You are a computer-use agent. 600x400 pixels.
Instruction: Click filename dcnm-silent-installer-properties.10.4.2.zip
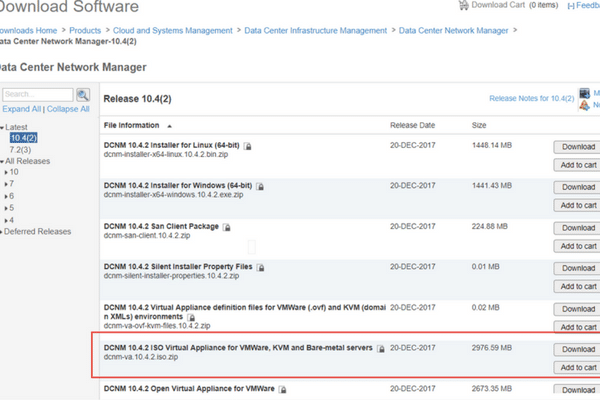tap(171, 276)
